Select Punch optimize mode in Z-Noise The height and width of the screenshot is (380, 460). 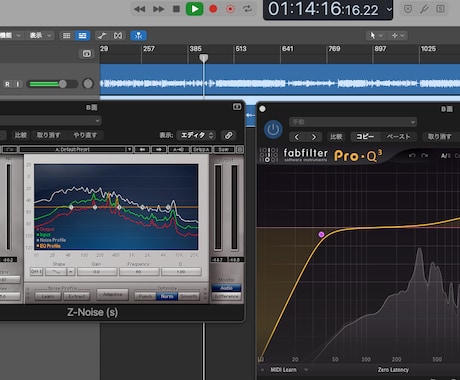coord(145,296)
